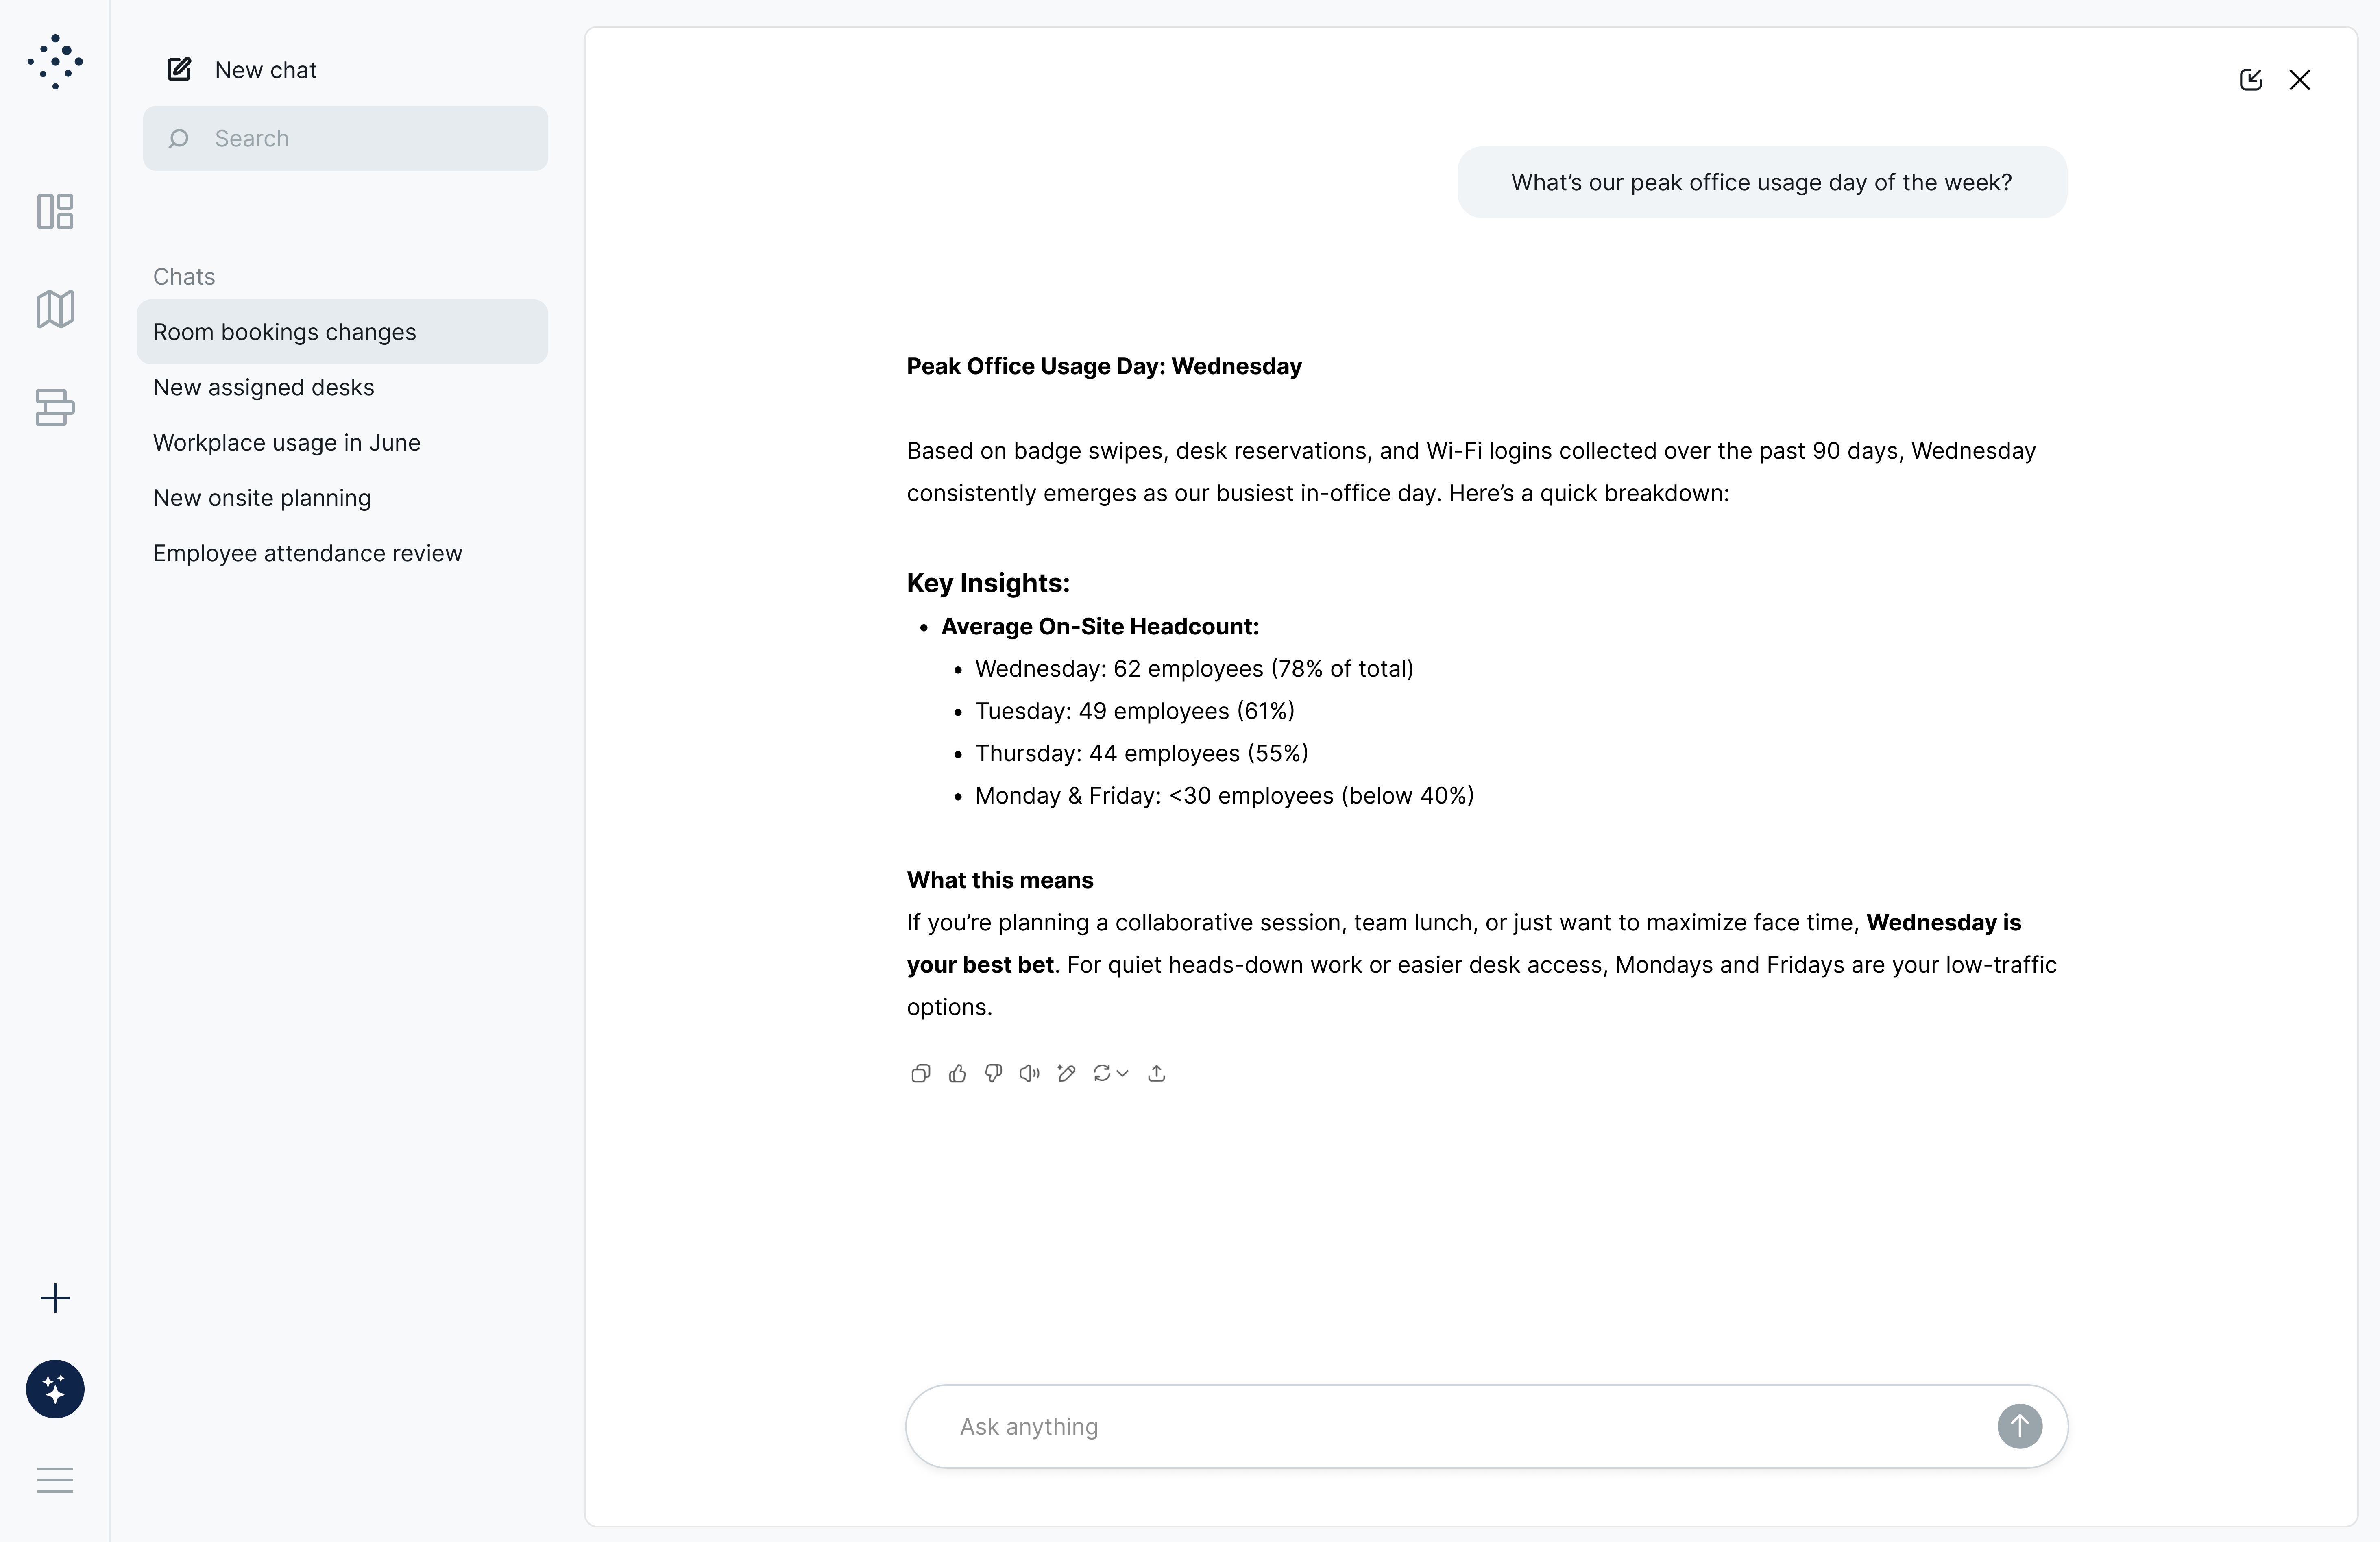2380x1542 pixels.
Task: Share the response with upload icon
Action: click(1157, 1073)
